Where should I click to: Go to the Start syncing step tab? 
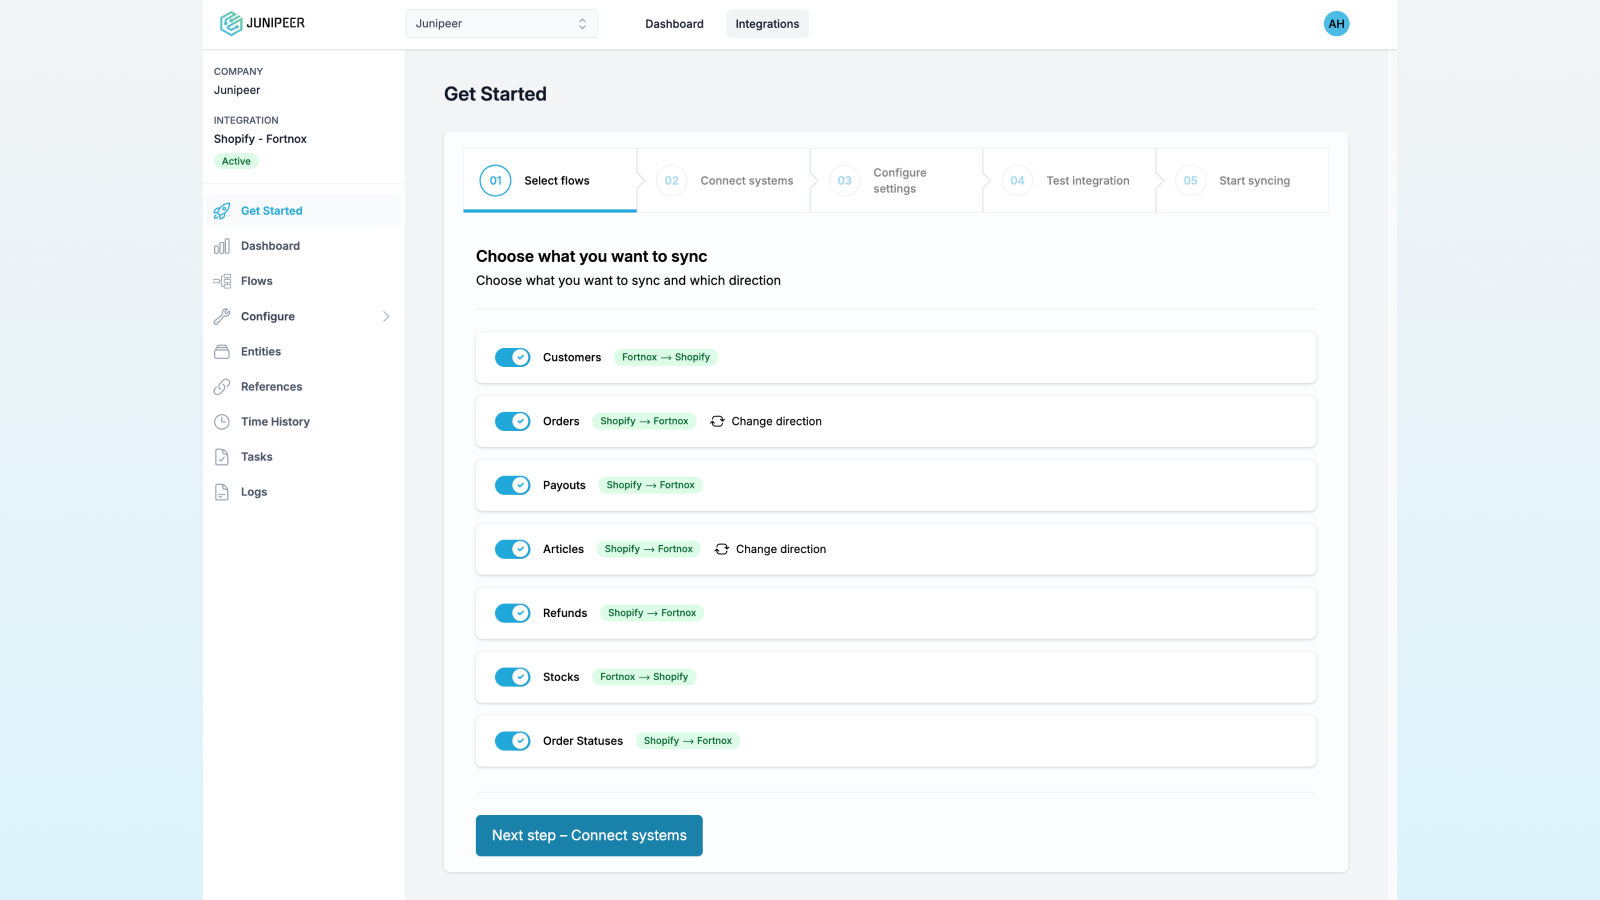(x=1243, y=181)
